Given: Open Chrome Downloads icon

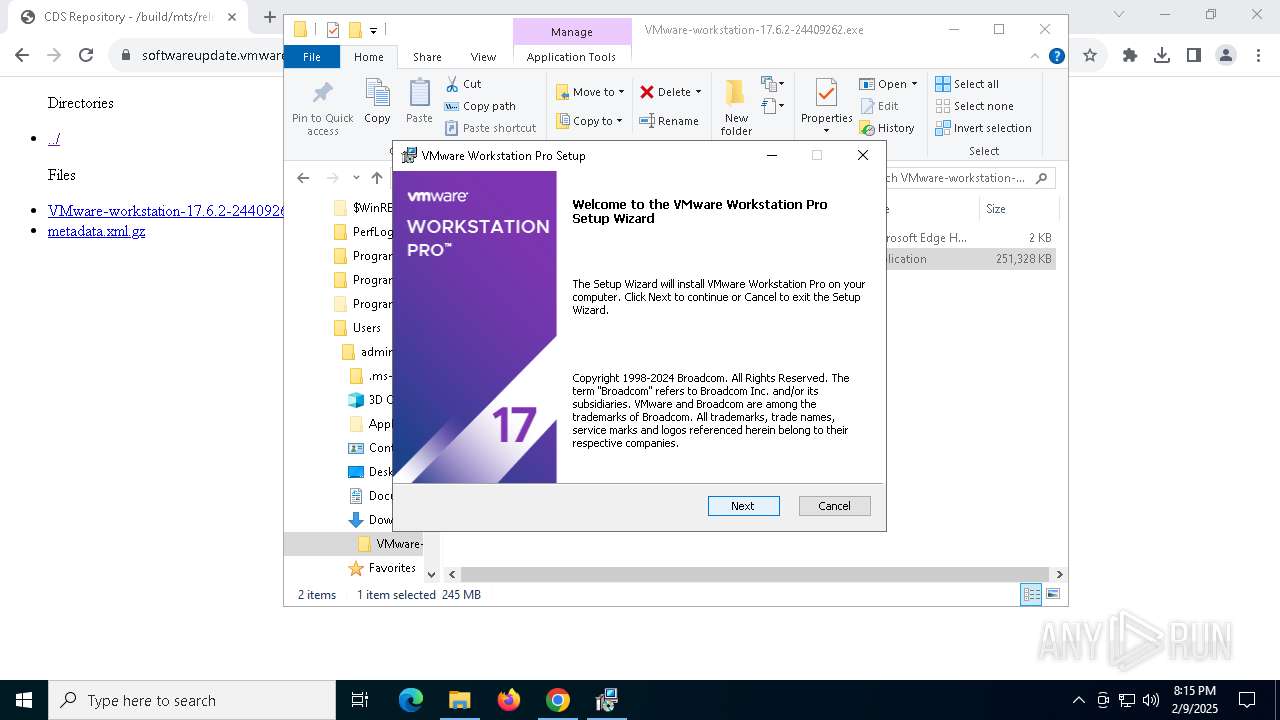Looking at the screenshot, I should pos(1162,55).
